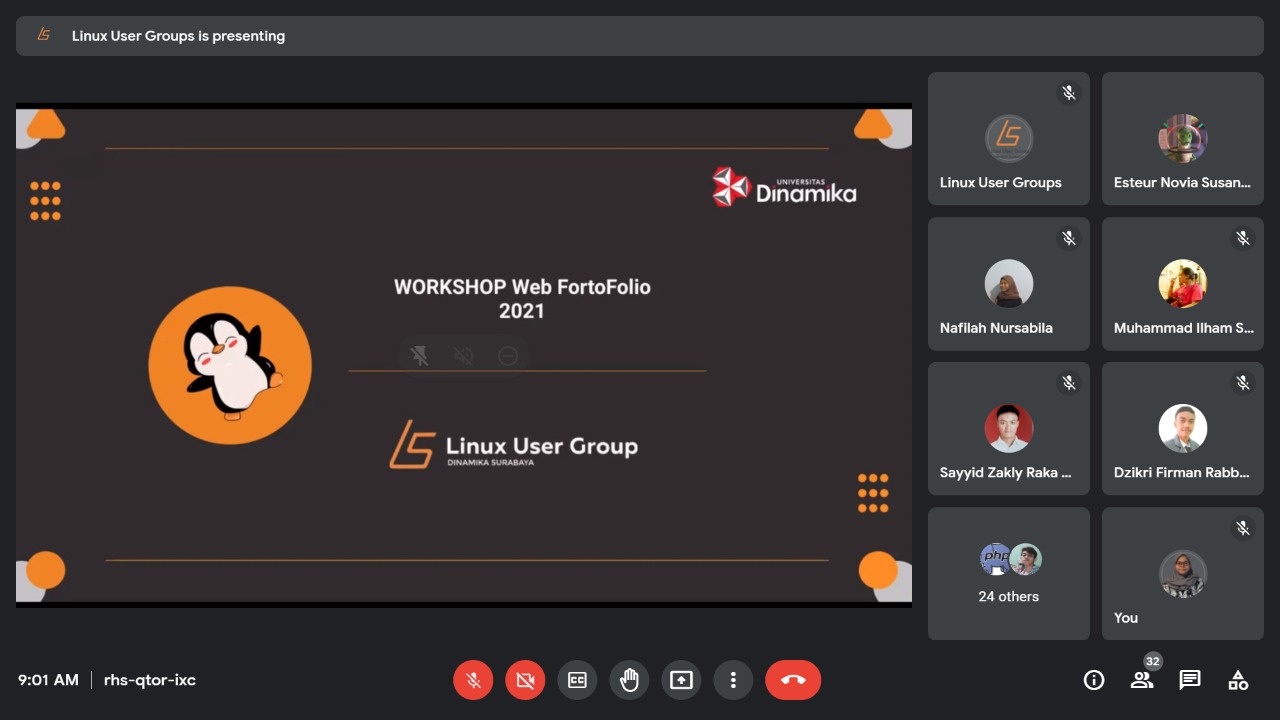Click the "Linux User Groups" name label in tile
This screenshot has width=1280, height=720.
point(1001,183)
